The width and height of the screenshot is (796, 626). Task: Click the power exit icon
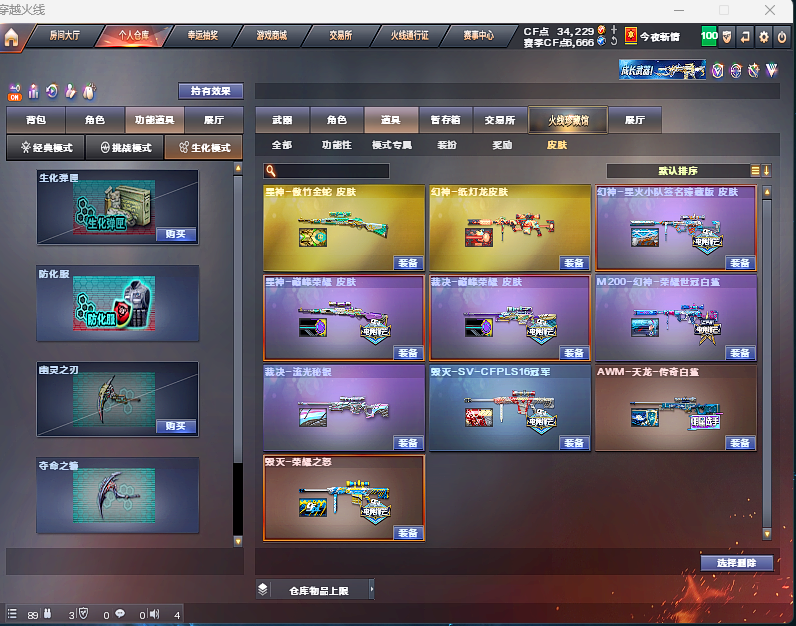(782, 37)
